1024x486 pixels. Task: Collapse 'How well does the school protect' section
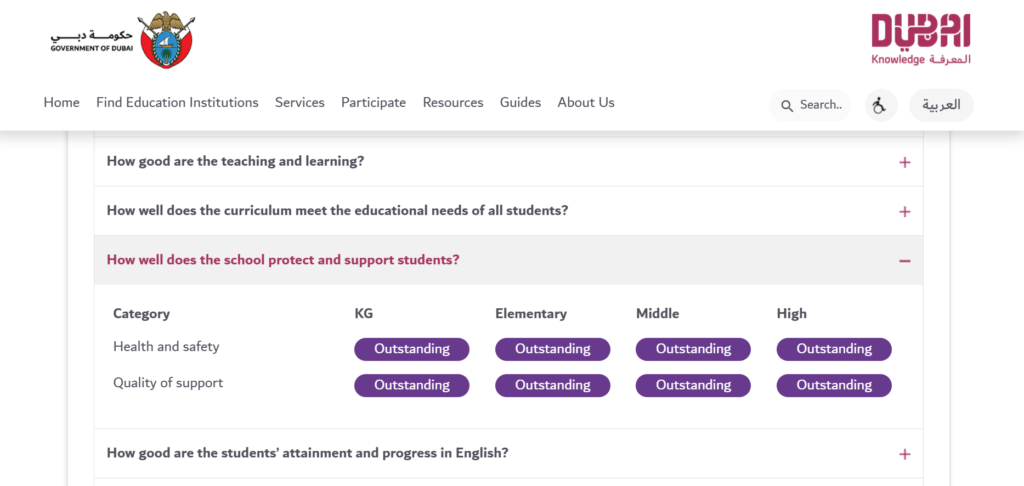(x=509, y=260)
